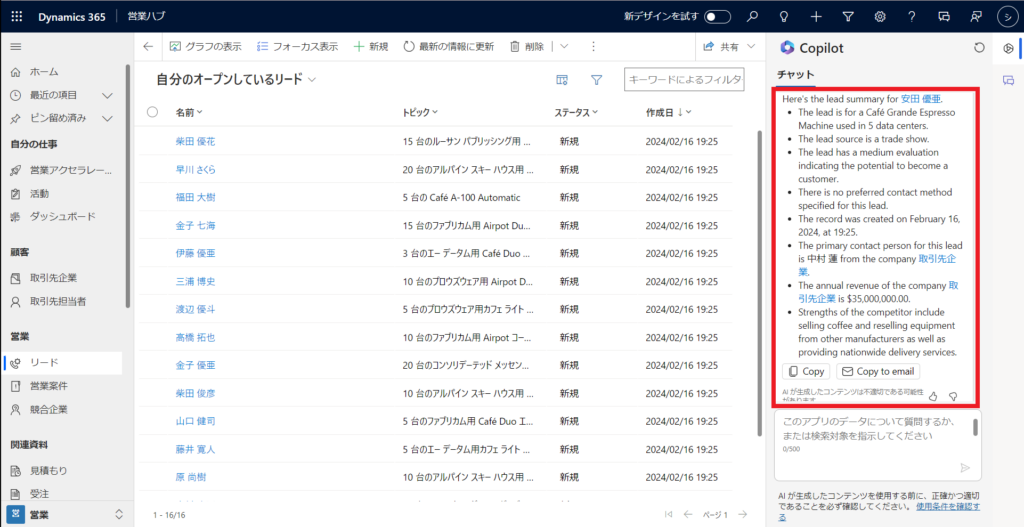Send the Copilot message arrow
Image resolution: width=1024 pixels, height=527 pixels.
point(965,468)
